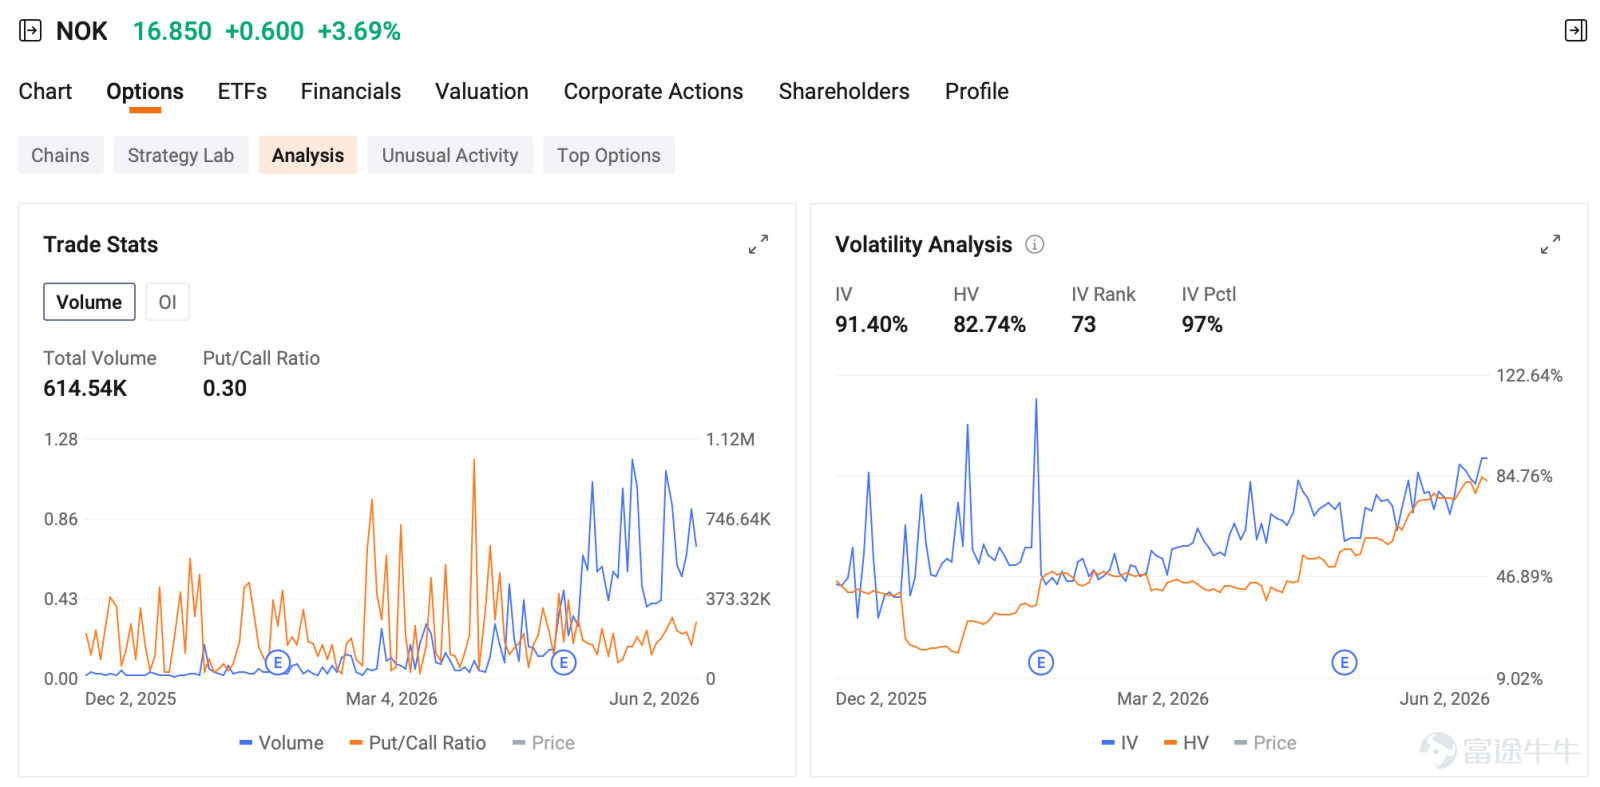1600x787 pixels.
Task: Click the 16.850 stock price
Action: click(x=172, y=31)
